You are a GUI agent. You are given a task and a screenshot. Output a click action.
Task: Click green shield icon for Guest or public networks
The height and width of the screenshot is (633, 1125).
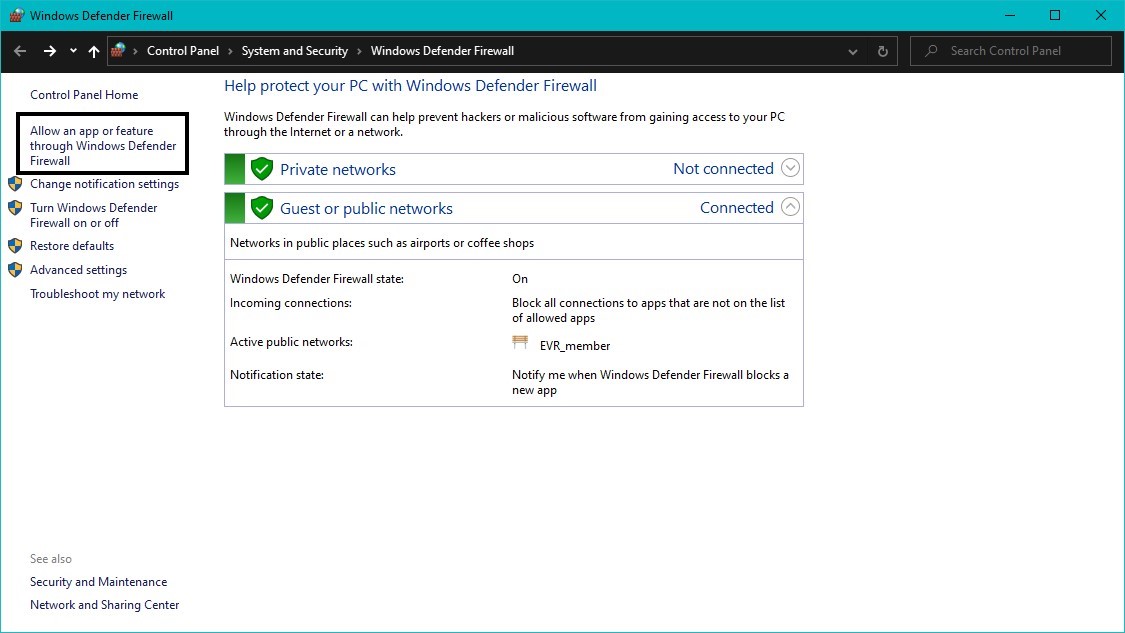(262, 208)
